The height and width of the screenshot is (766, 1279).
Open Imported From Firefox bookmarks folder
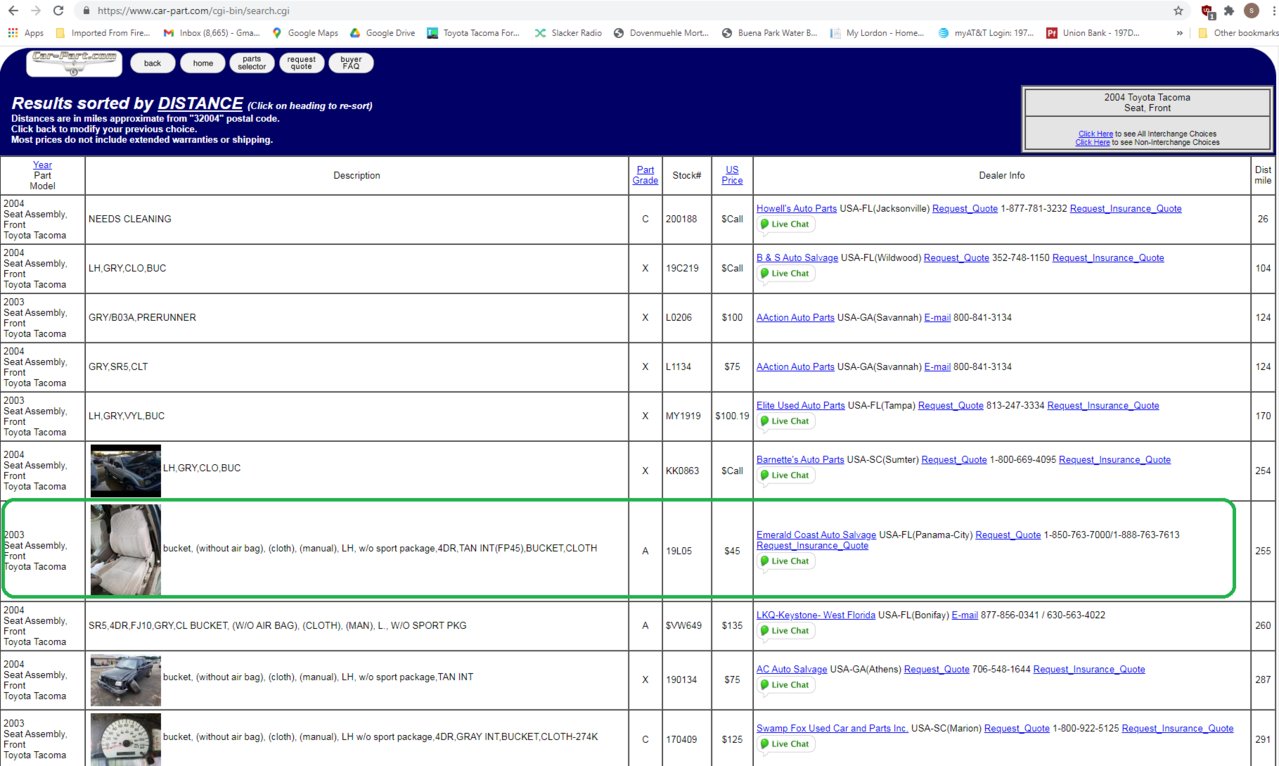click(103, 33)
